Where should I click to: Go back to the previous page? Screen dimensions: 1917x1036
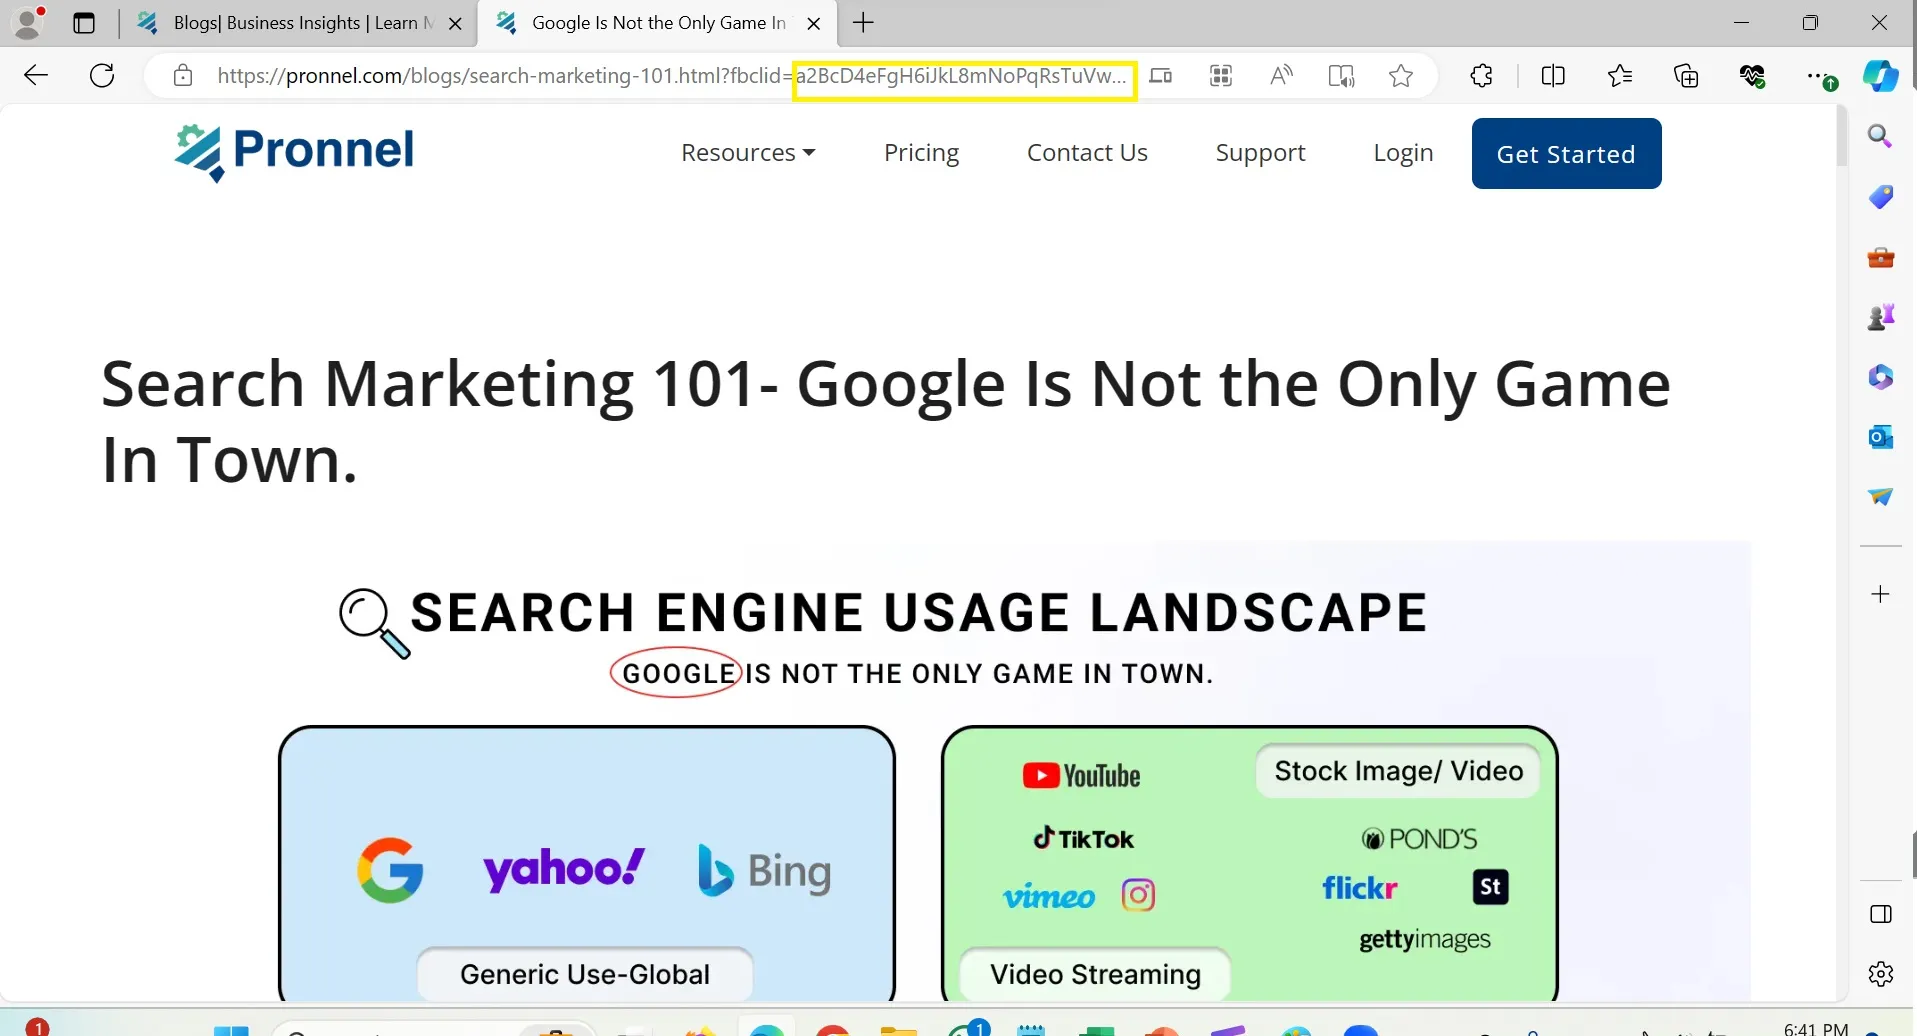36,75
